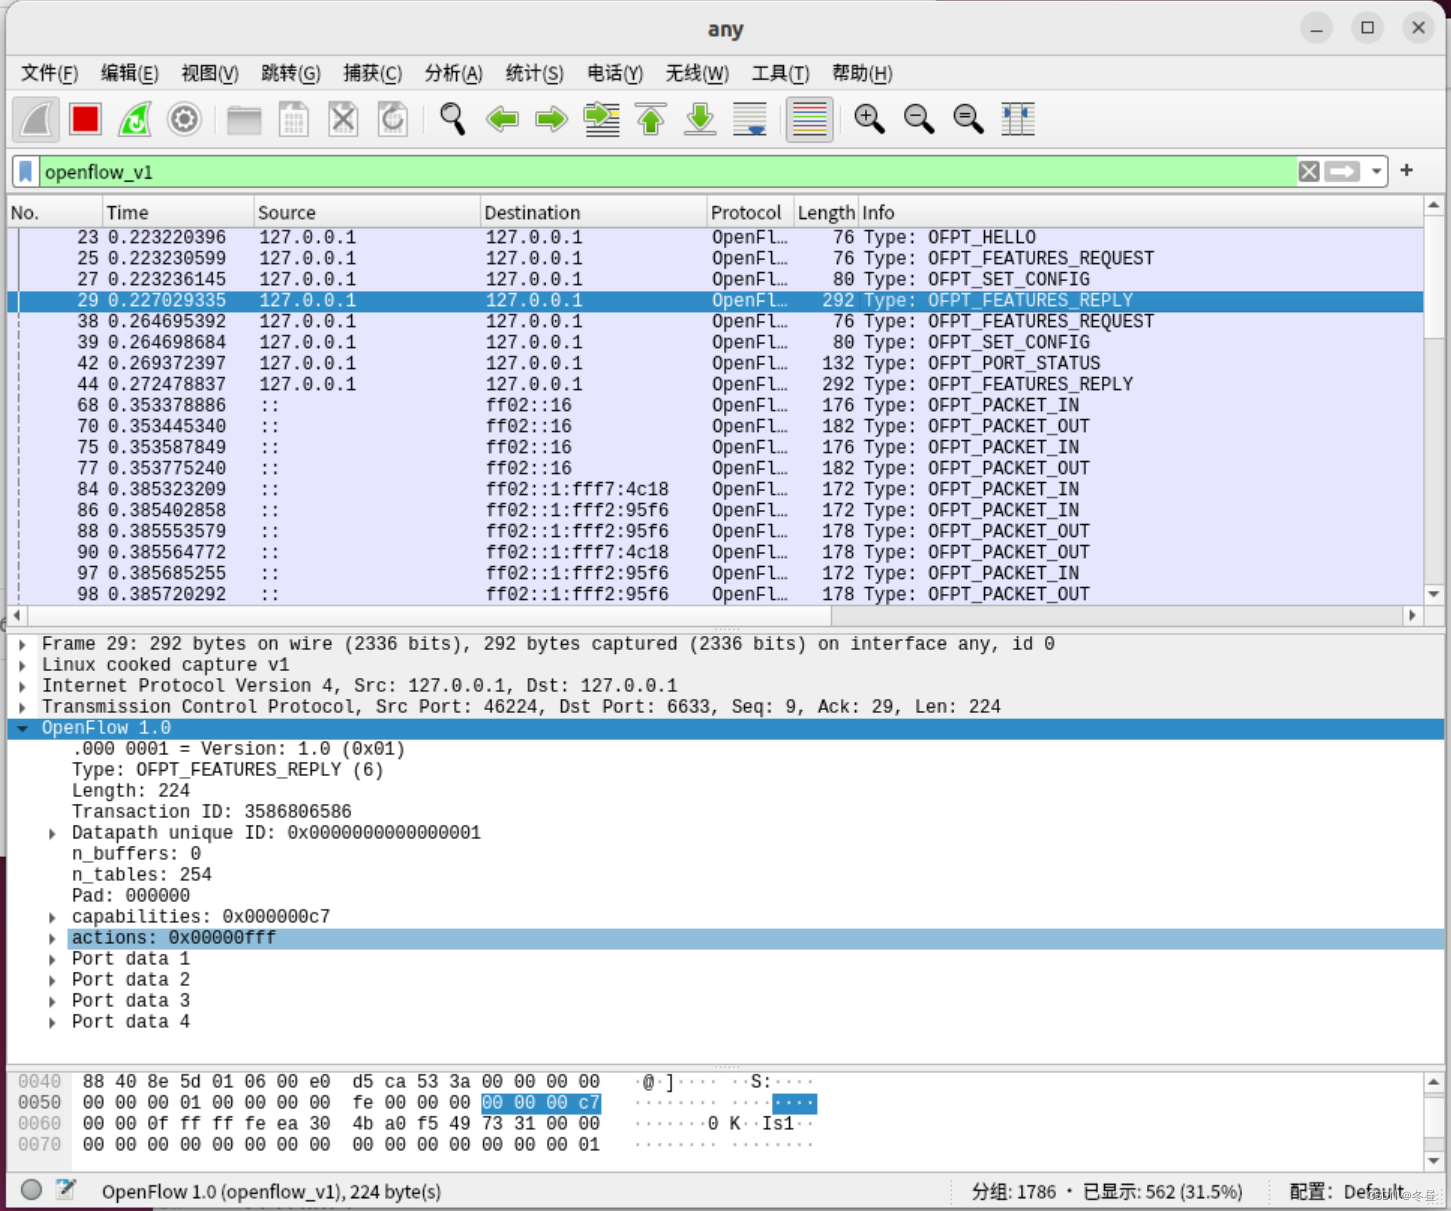Open recent filters dropdown arrow

click(1377, 172)
